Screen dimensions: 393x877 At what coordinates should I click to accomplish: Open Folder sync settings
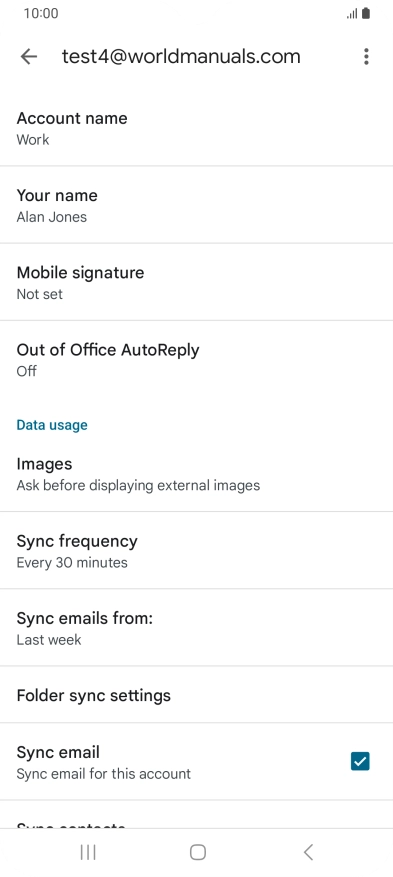[196, 695]
